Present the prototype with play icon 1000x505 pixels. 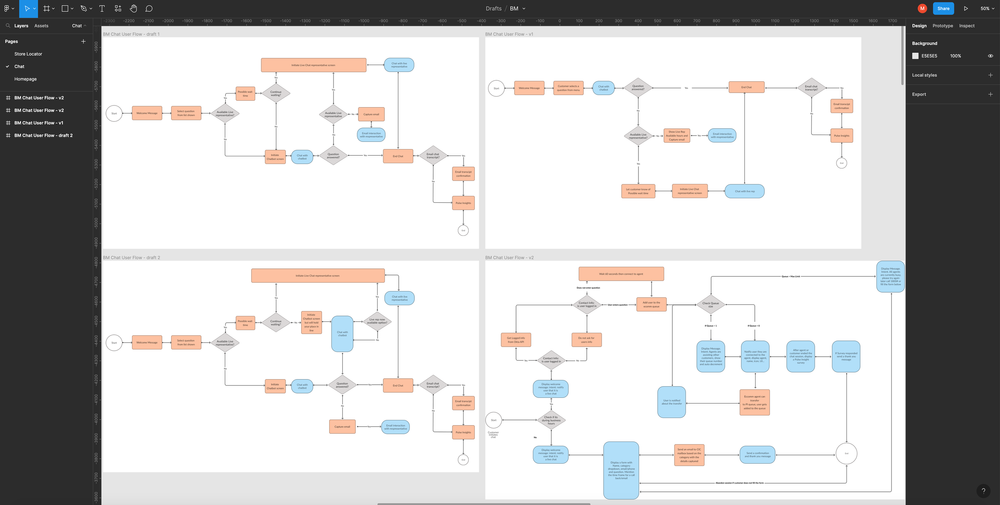(966, 9)
